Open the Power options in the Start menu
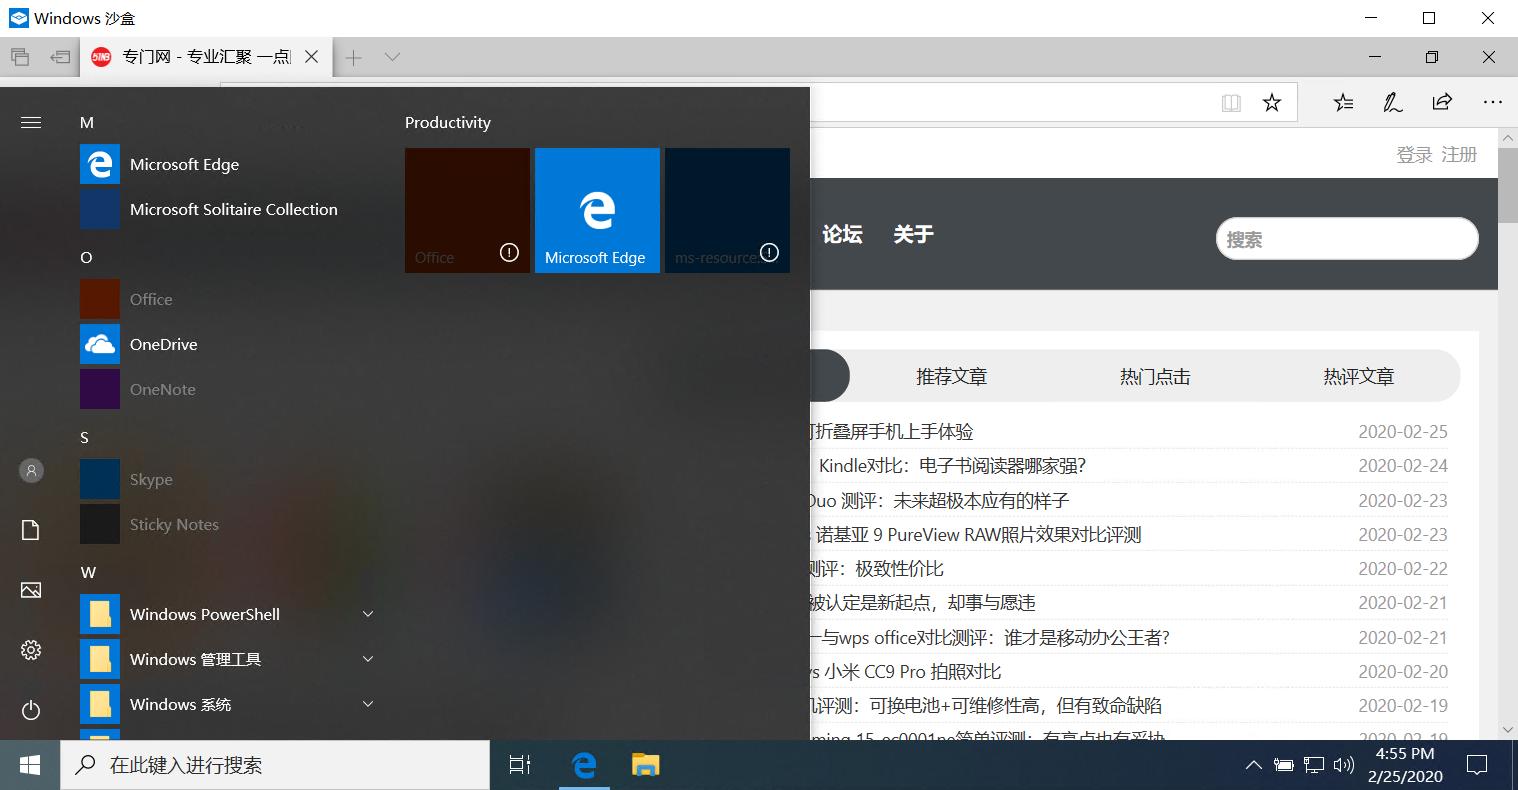This screenshot has height=790, width=1518. 30,710
